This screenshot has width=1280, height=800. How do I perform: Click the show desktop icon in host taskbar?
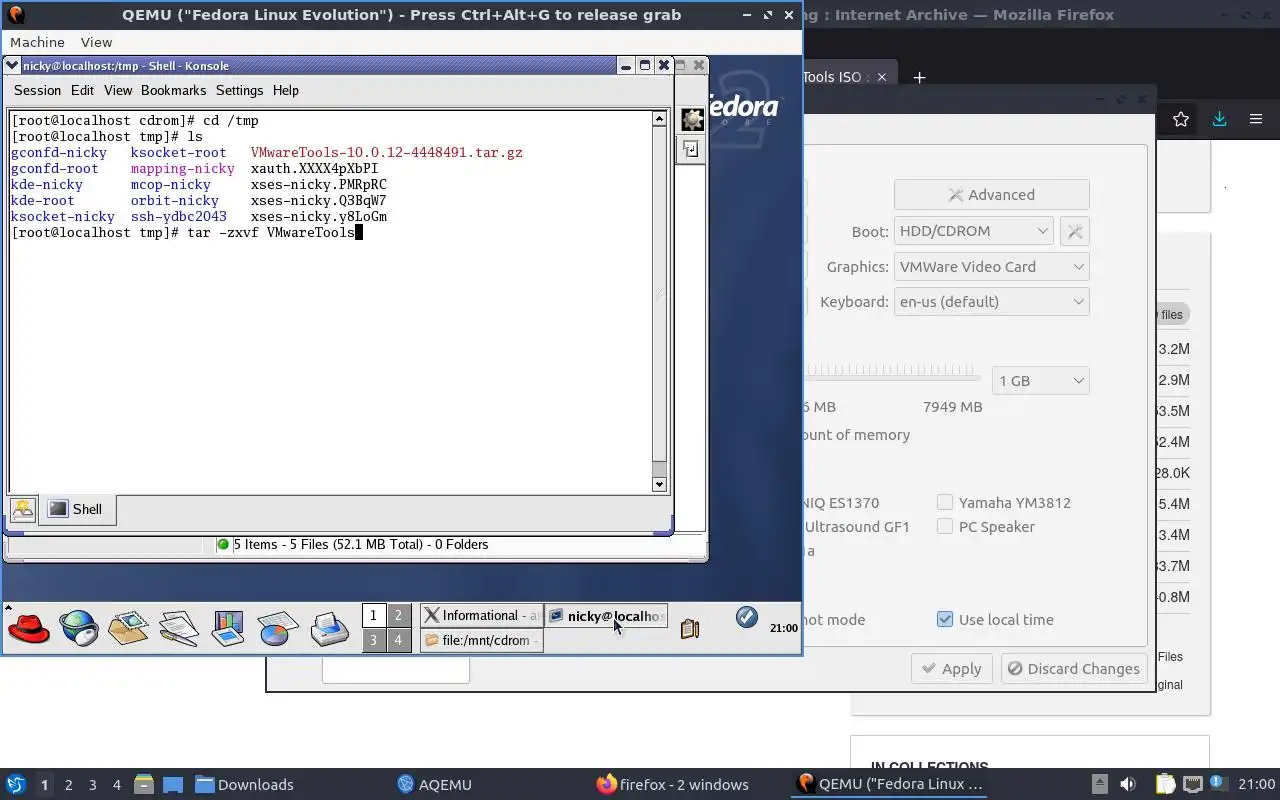point(173,784)
